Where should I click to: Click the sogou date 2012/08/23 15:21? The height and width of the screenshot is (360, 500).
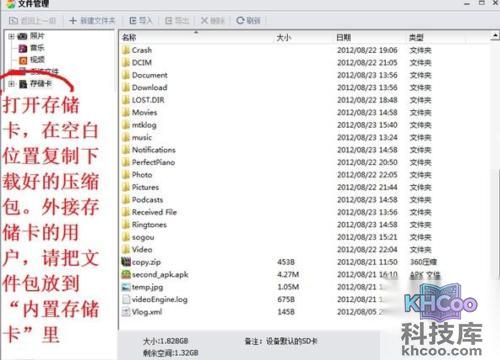[x=367, y=237]
